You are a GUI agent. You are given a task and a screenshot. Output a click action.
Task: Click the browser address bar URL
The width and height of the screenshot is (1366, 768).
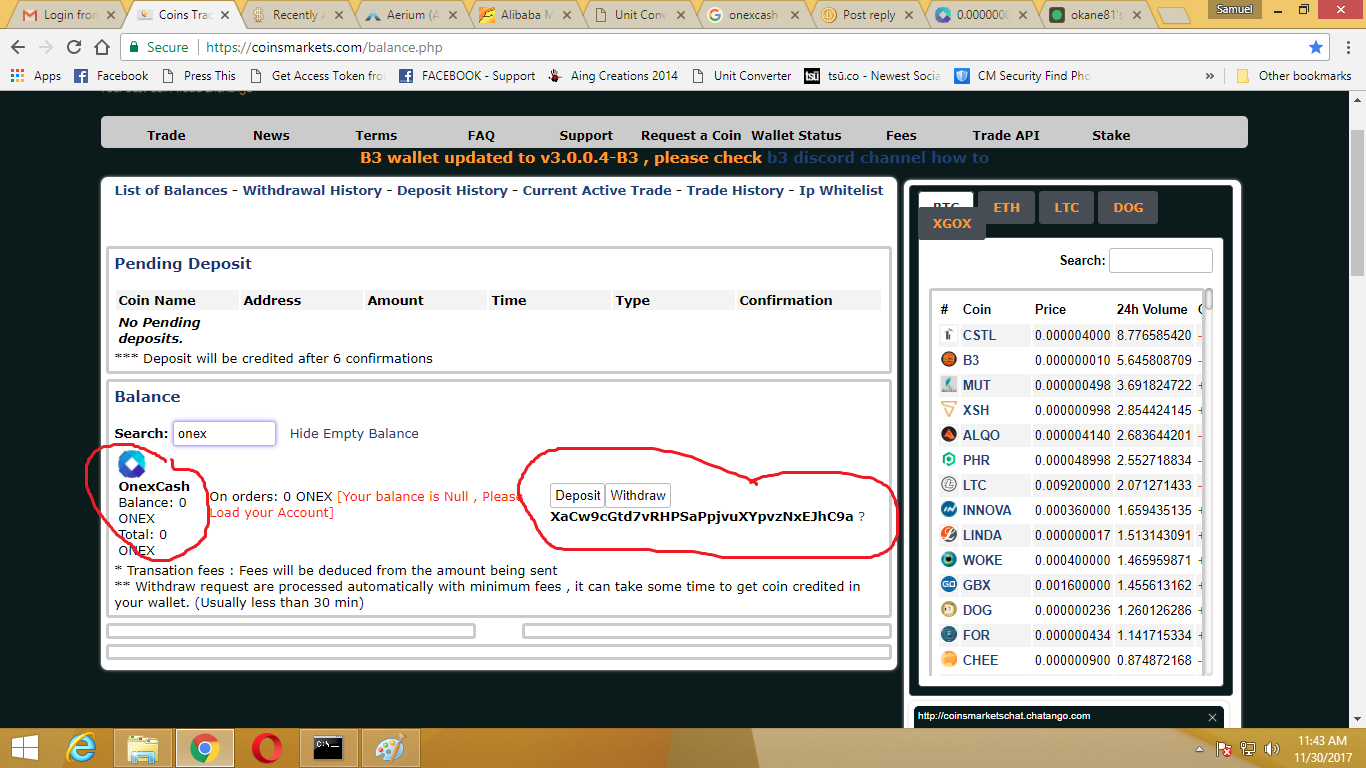coord(324,47)
